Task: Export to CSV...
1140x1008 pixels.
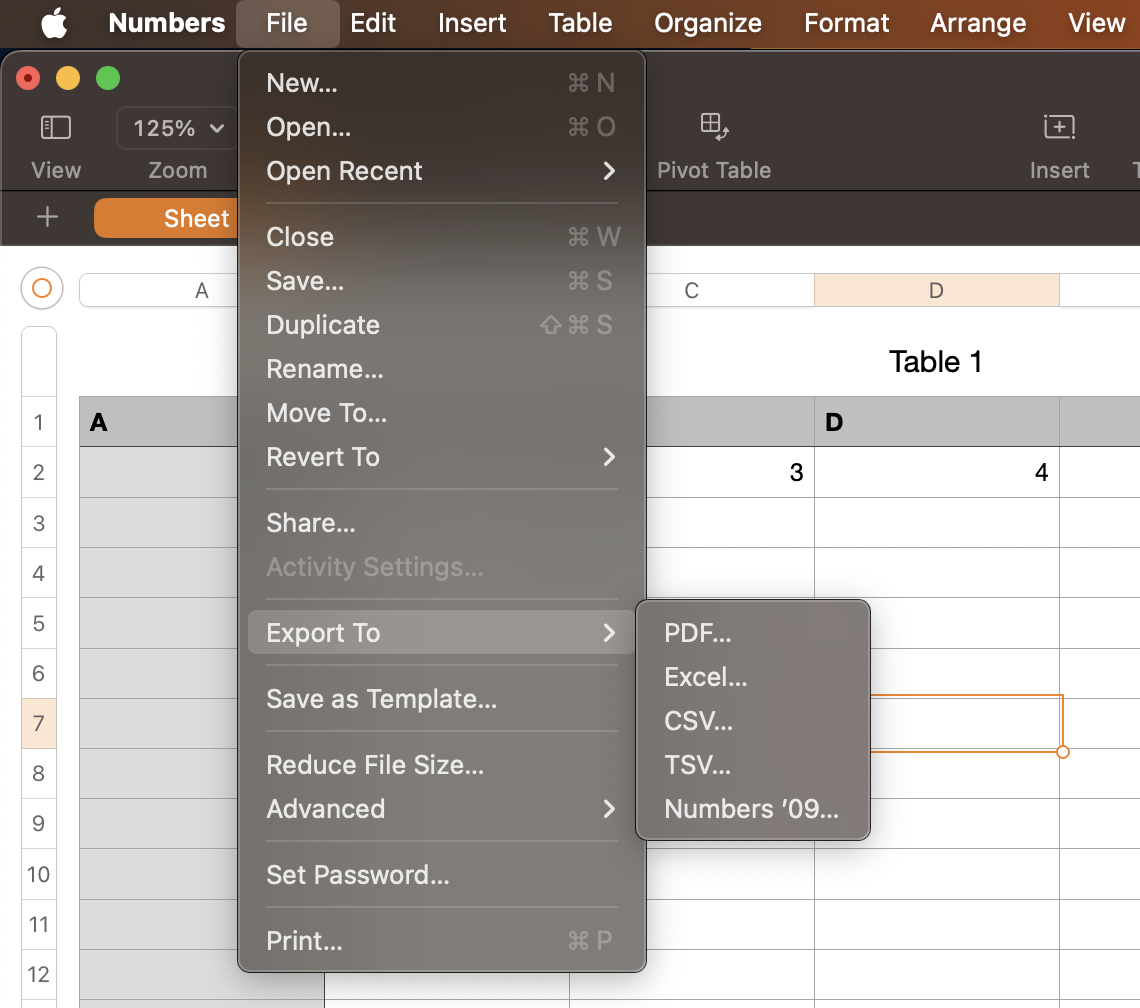Action: click(x=752, y=721)
